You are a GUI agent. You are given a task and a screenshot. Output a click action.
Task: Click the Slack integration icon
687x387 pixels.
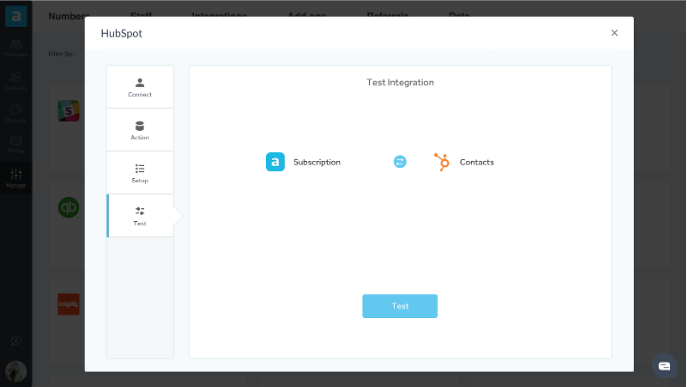coord(69,110)
